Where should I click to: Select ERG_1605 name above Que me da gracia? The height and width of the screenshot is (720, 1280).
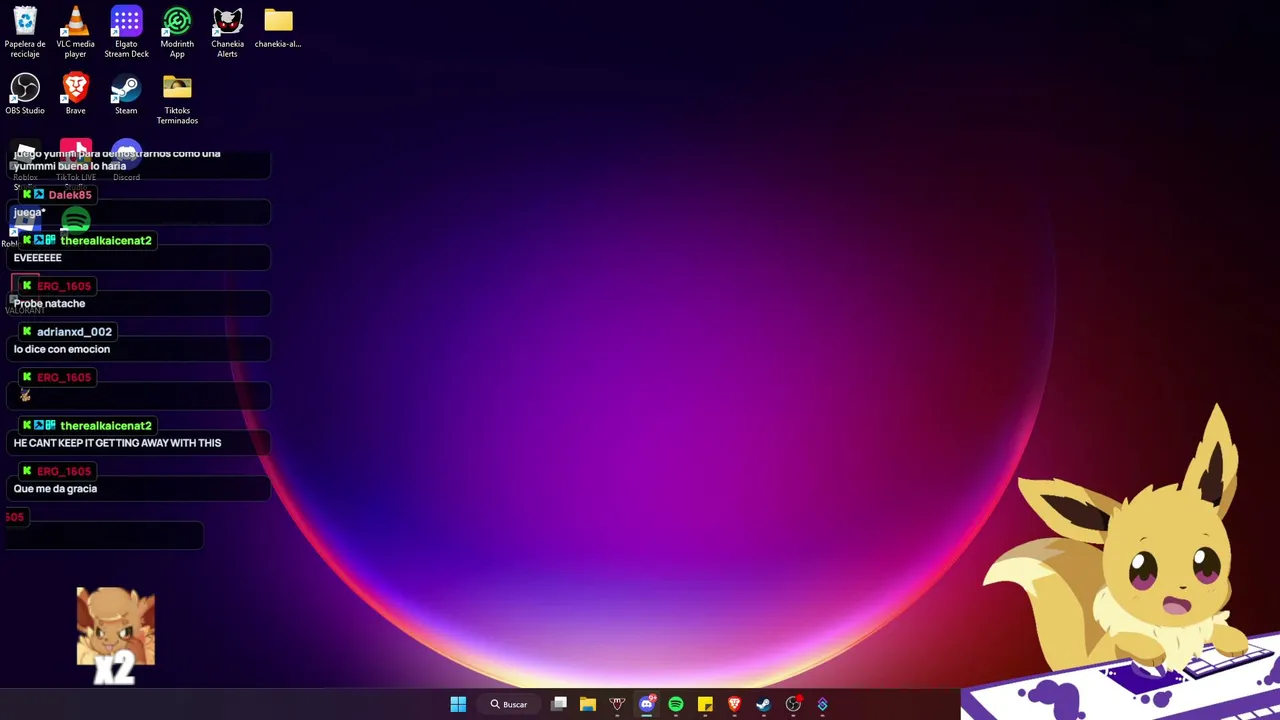click(64, 471)
